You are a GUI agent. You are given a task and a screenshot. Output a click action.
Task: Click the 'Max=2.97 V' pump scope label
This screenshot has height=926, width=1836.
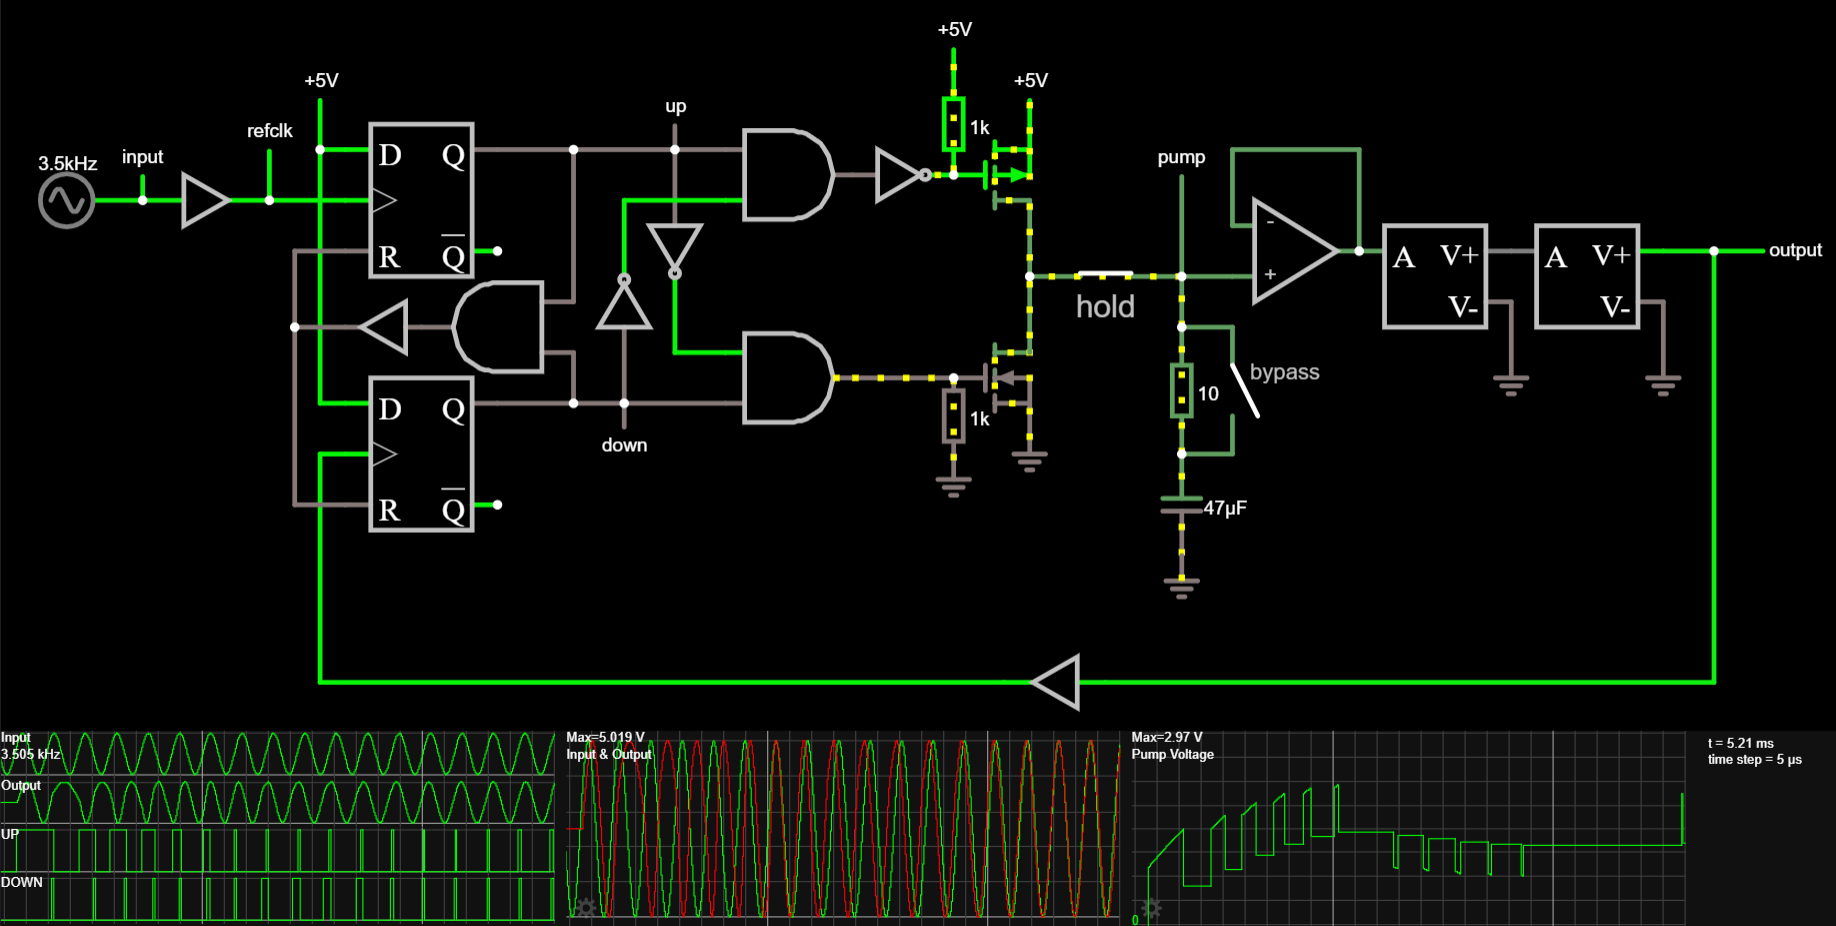(x=1167, y=737)
